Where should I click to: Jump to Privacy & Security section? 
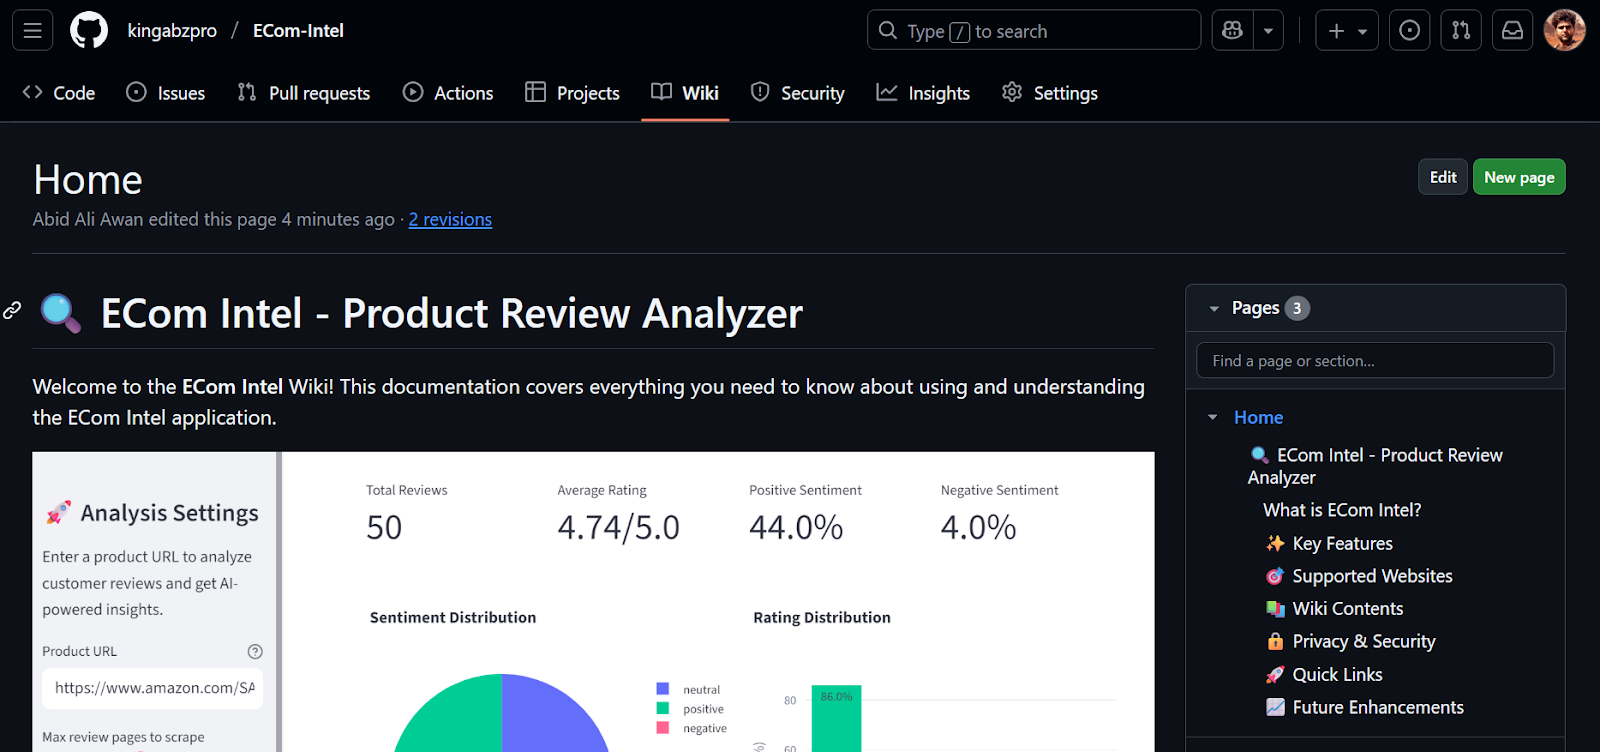[x=1351, y=642]
